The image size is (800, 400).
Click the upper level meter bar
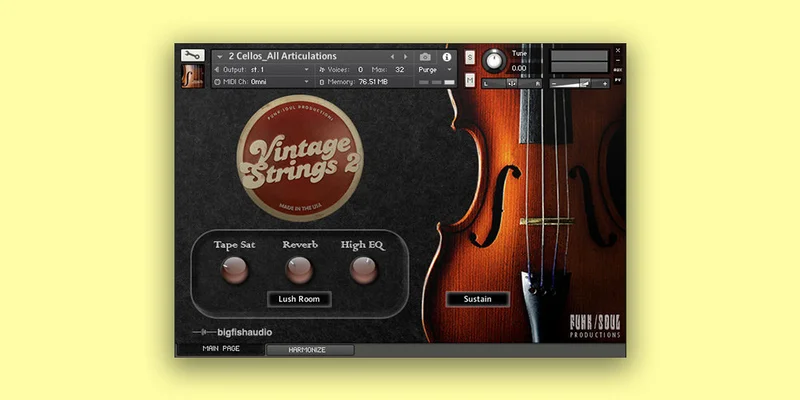580,56
